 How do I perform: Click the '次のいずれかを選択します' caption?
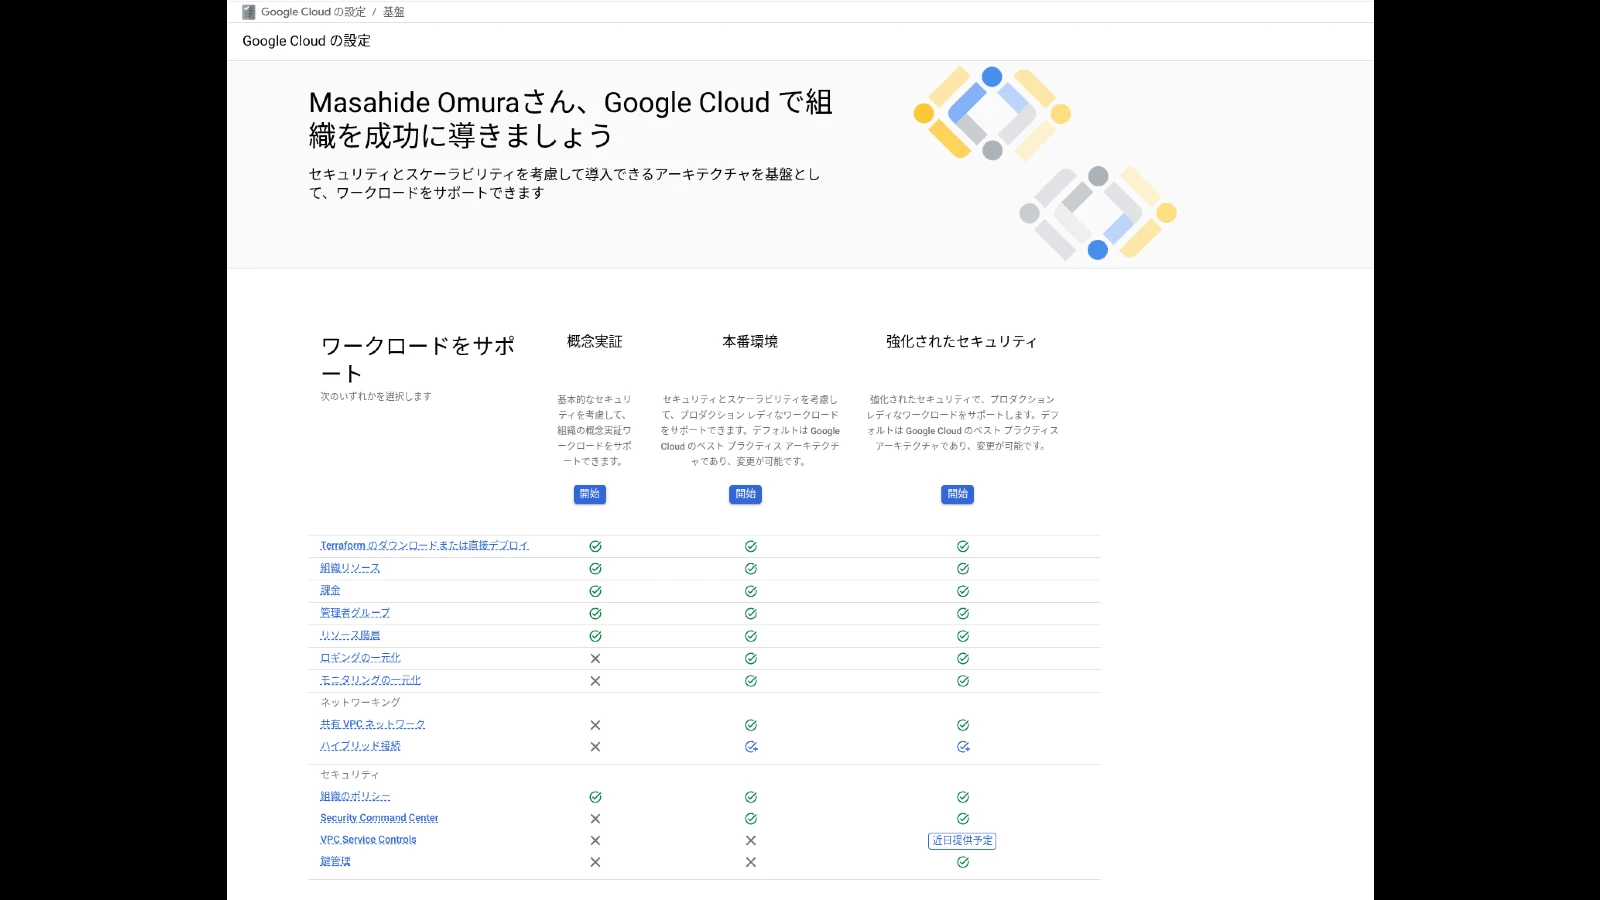pos(376,396)
